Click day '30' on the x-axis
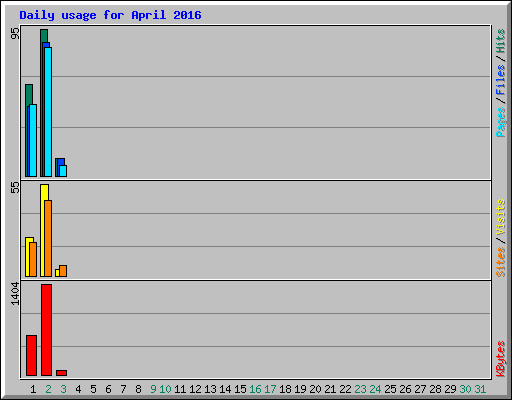 tap(465, 389)
